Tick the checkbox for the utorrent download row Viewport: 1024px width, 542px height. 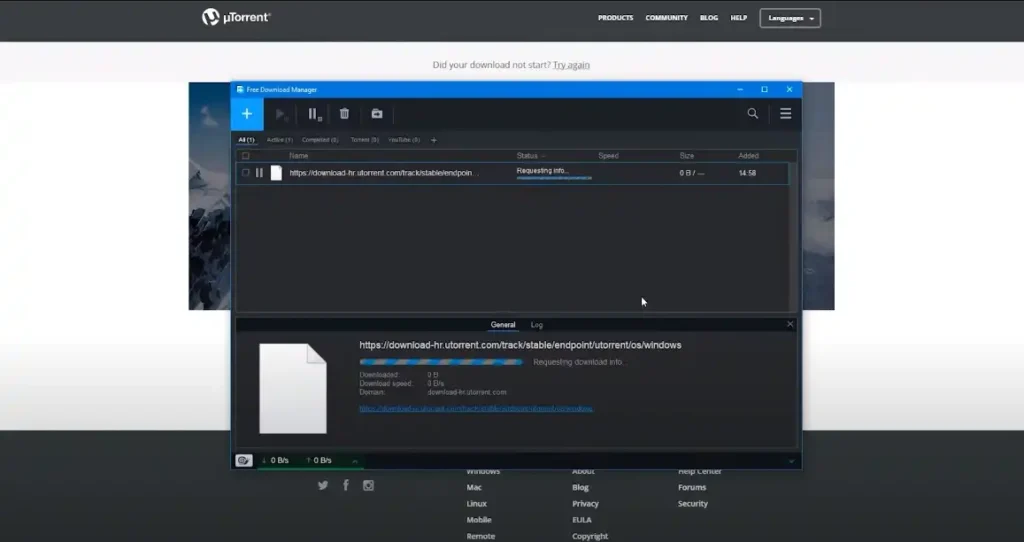(246, 173)
